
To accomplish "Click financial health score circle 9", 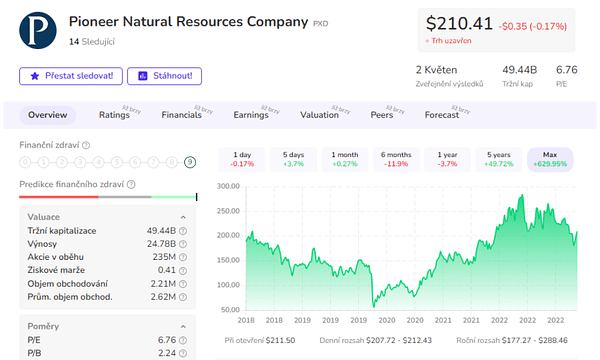I will point(190,163).
